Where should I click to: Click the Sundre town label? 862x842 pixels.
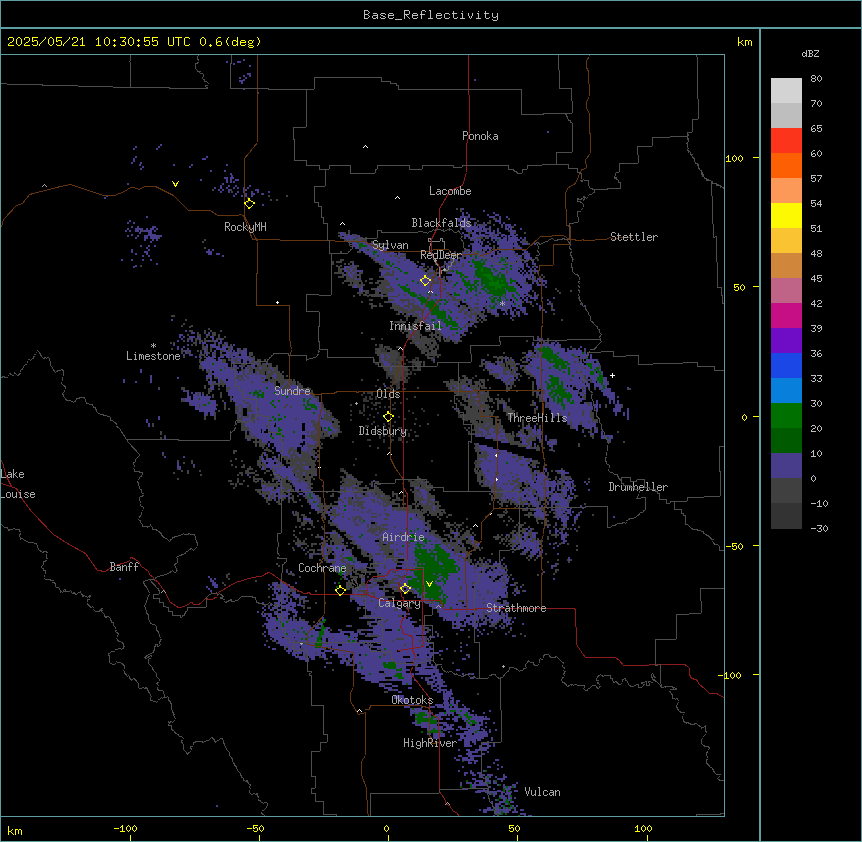click(292, 391)
